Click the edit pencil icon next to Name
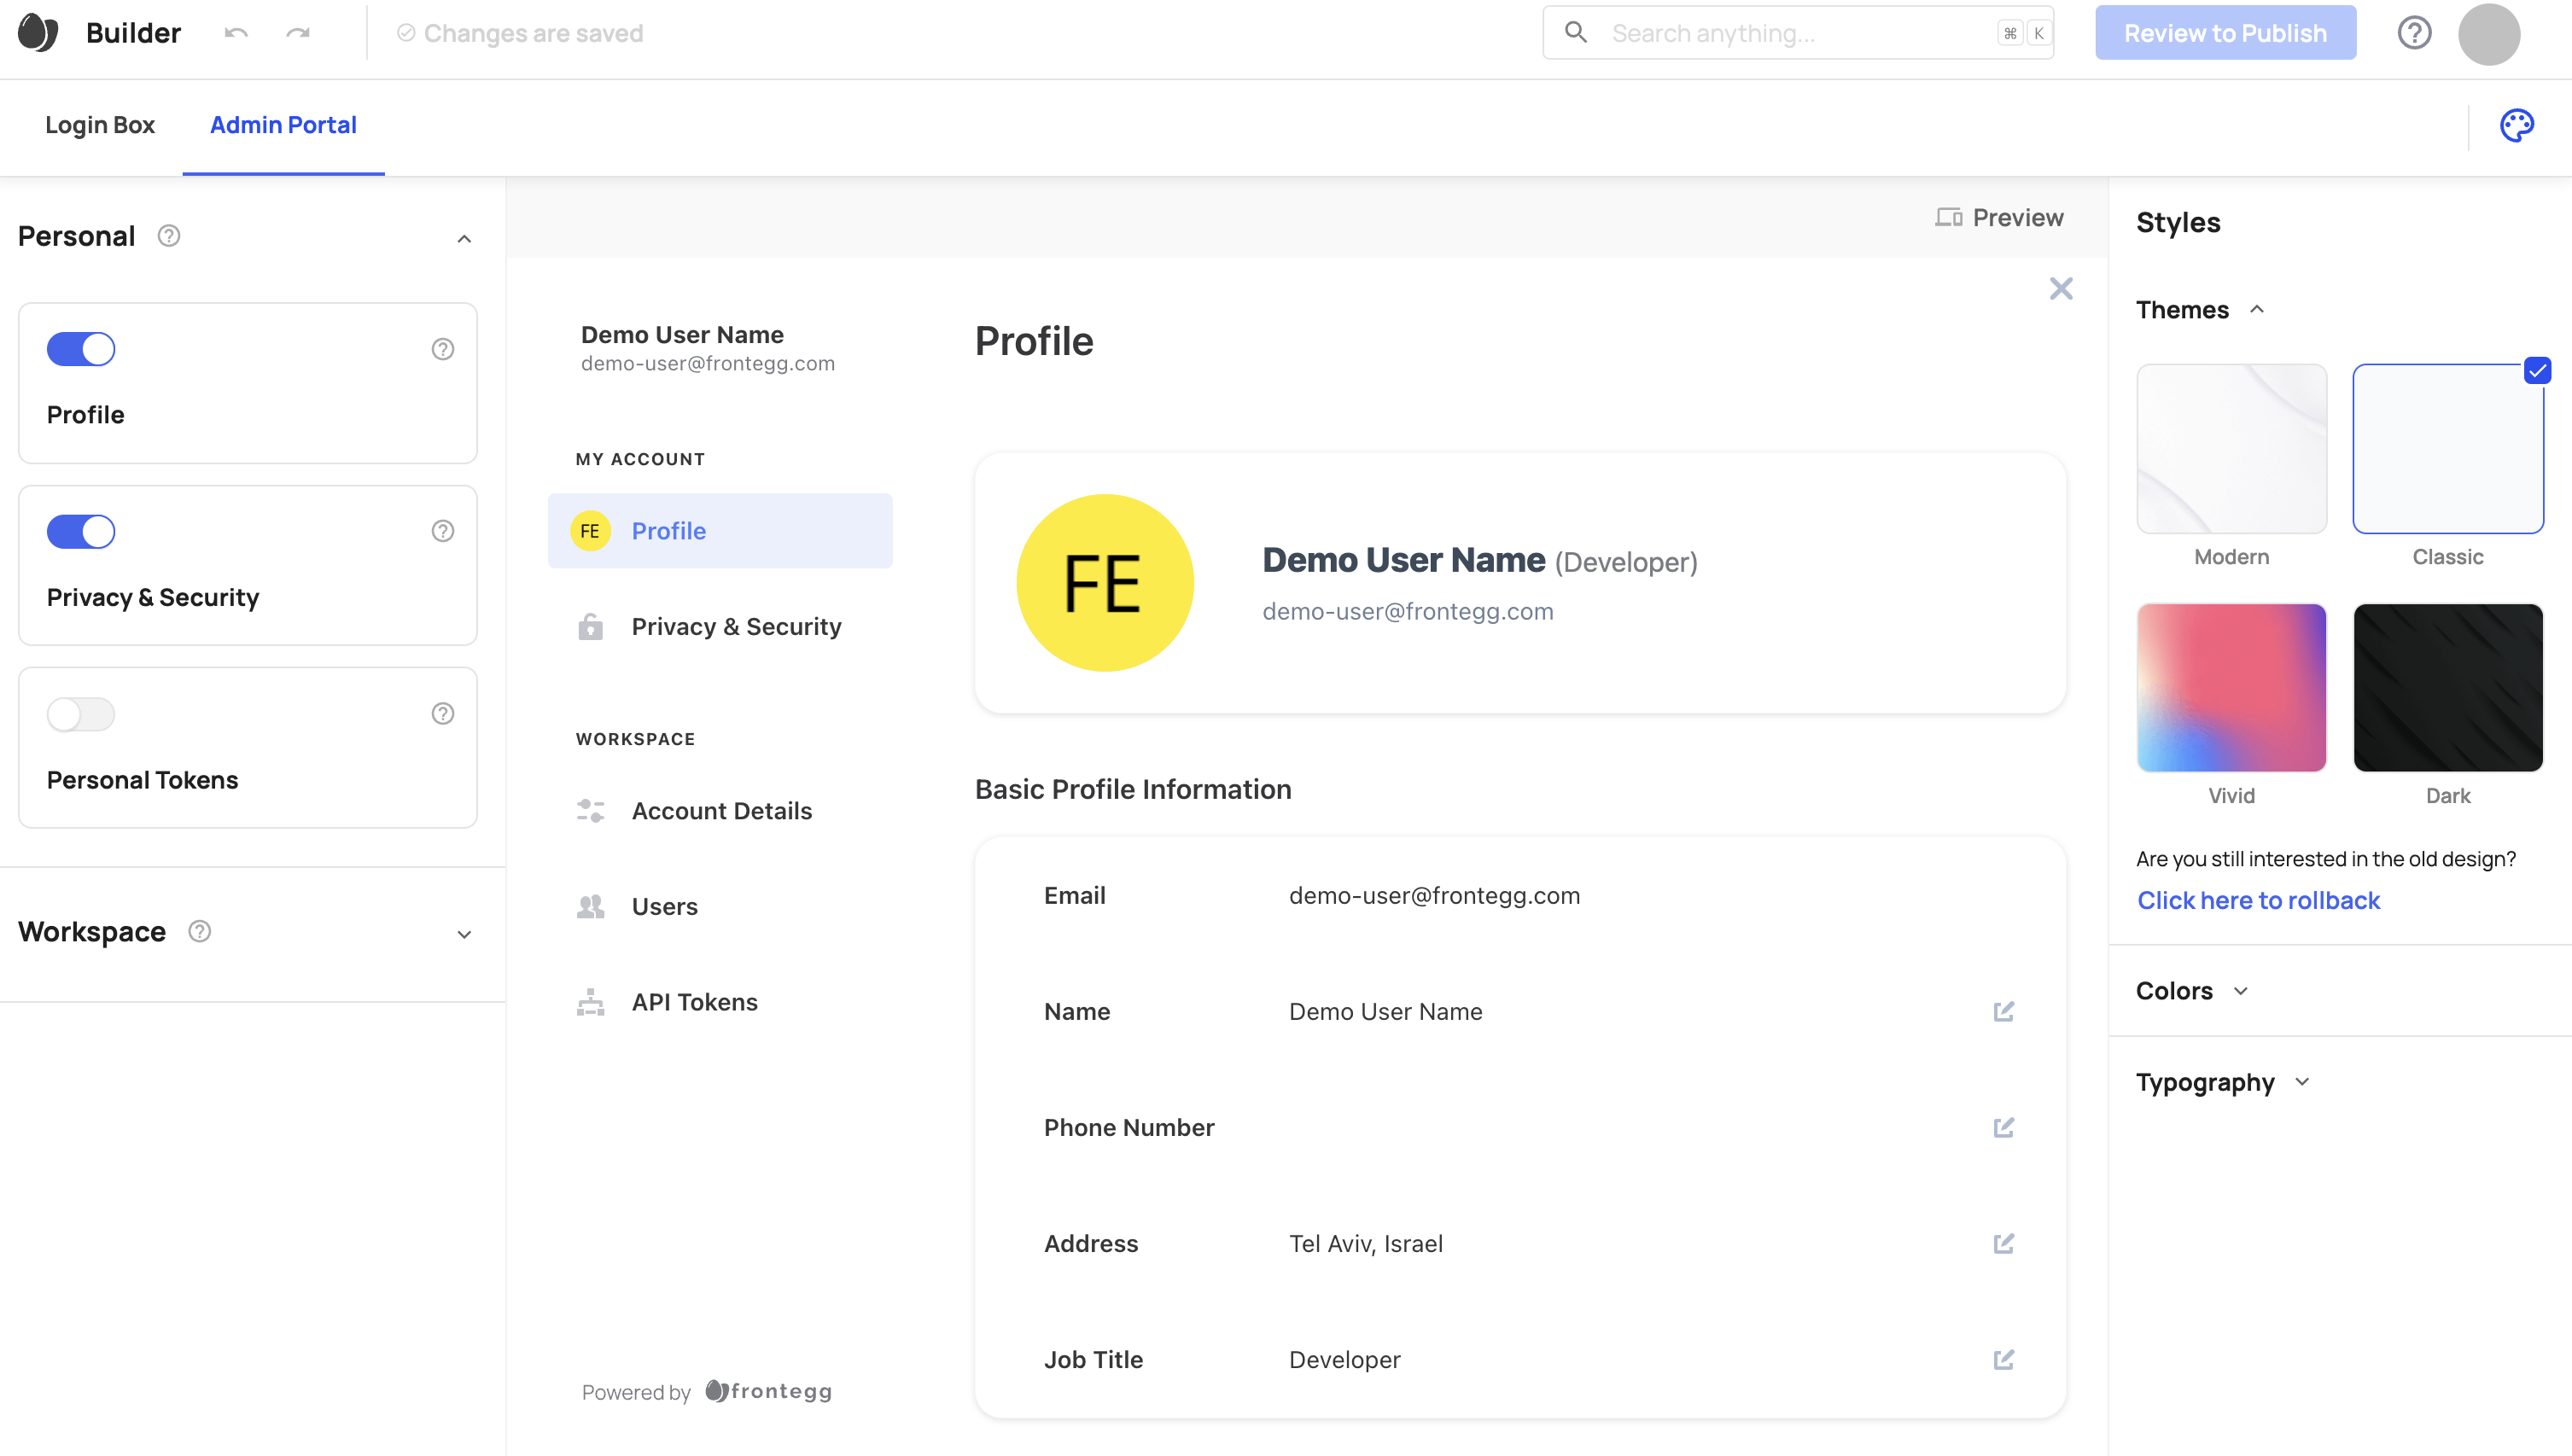 [2003, 1010]
